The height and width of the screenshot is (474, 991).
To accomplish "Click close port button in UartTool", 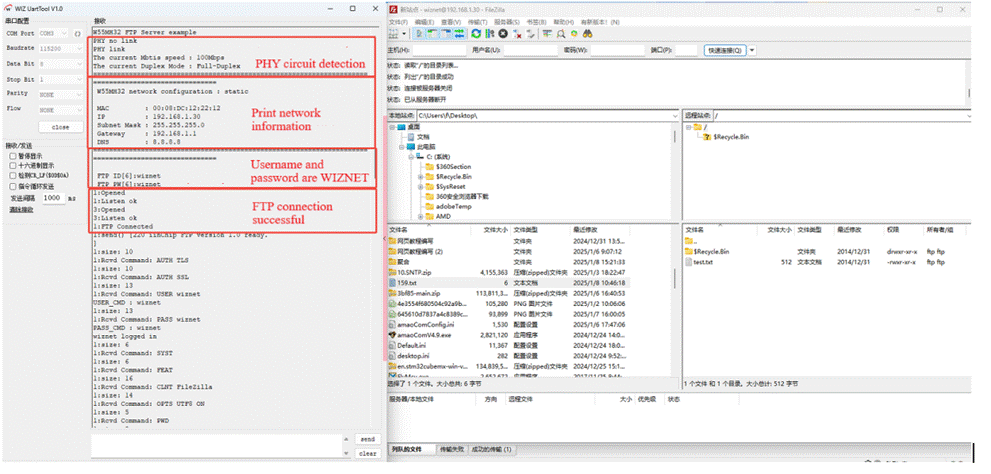I will point(61,127).
